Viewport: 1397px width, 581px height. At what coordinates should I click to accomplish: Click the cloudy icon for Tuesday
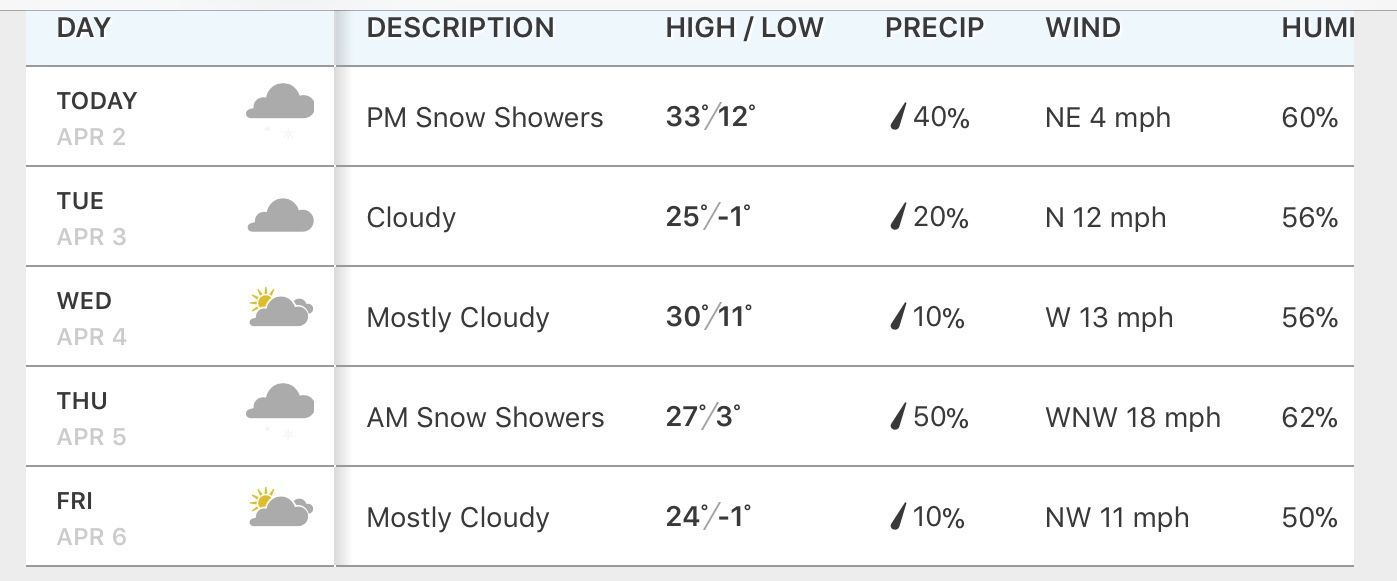point(280,216)
